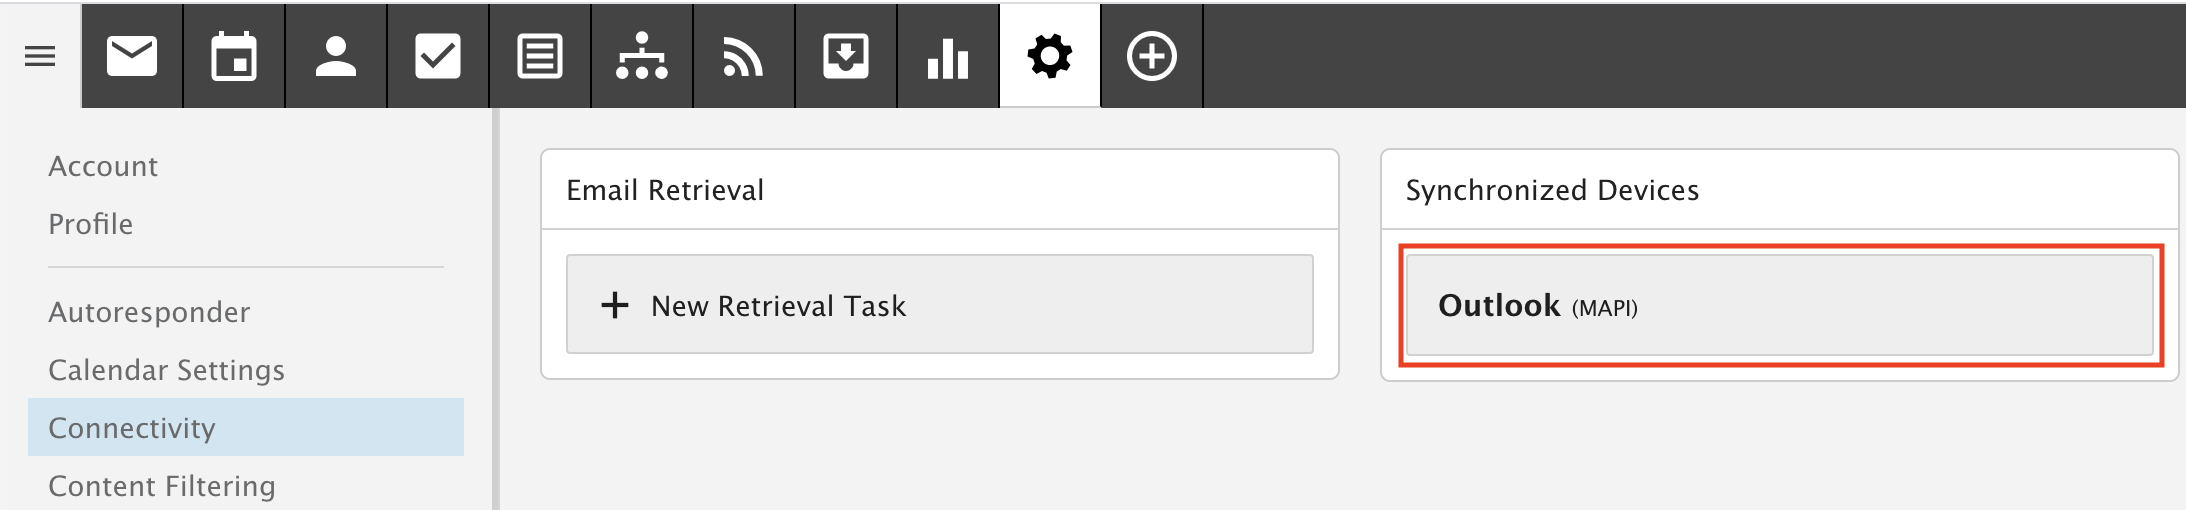Select Calendar Settings in sidebar

pos(166,370)
